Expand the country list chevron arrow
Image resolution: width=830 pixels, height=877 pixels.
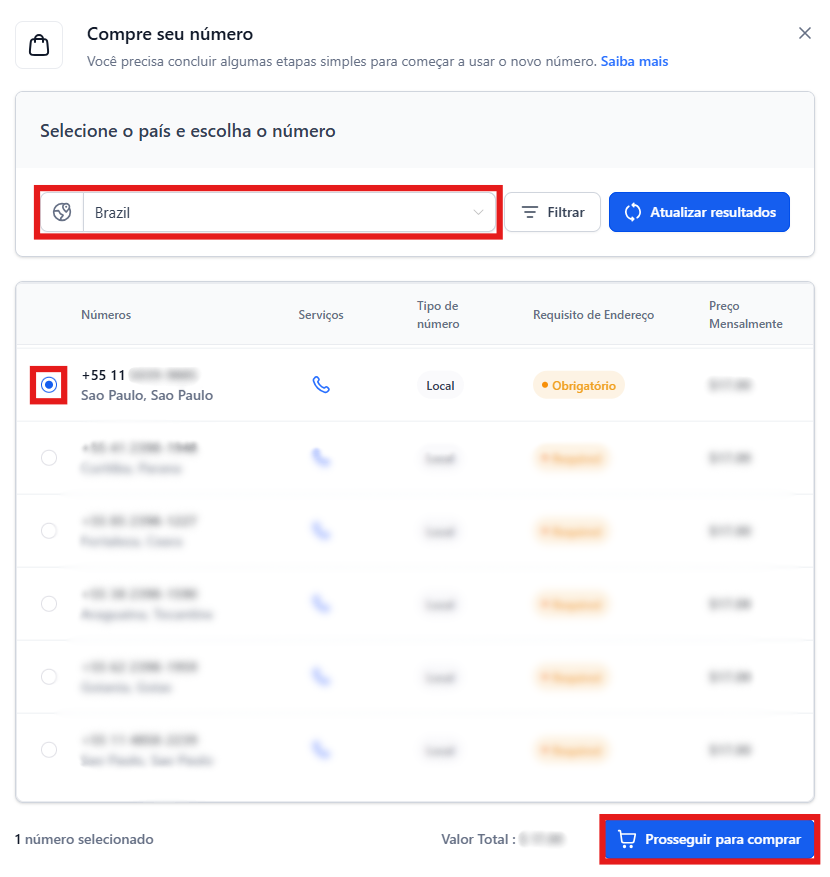click(478, 212)
